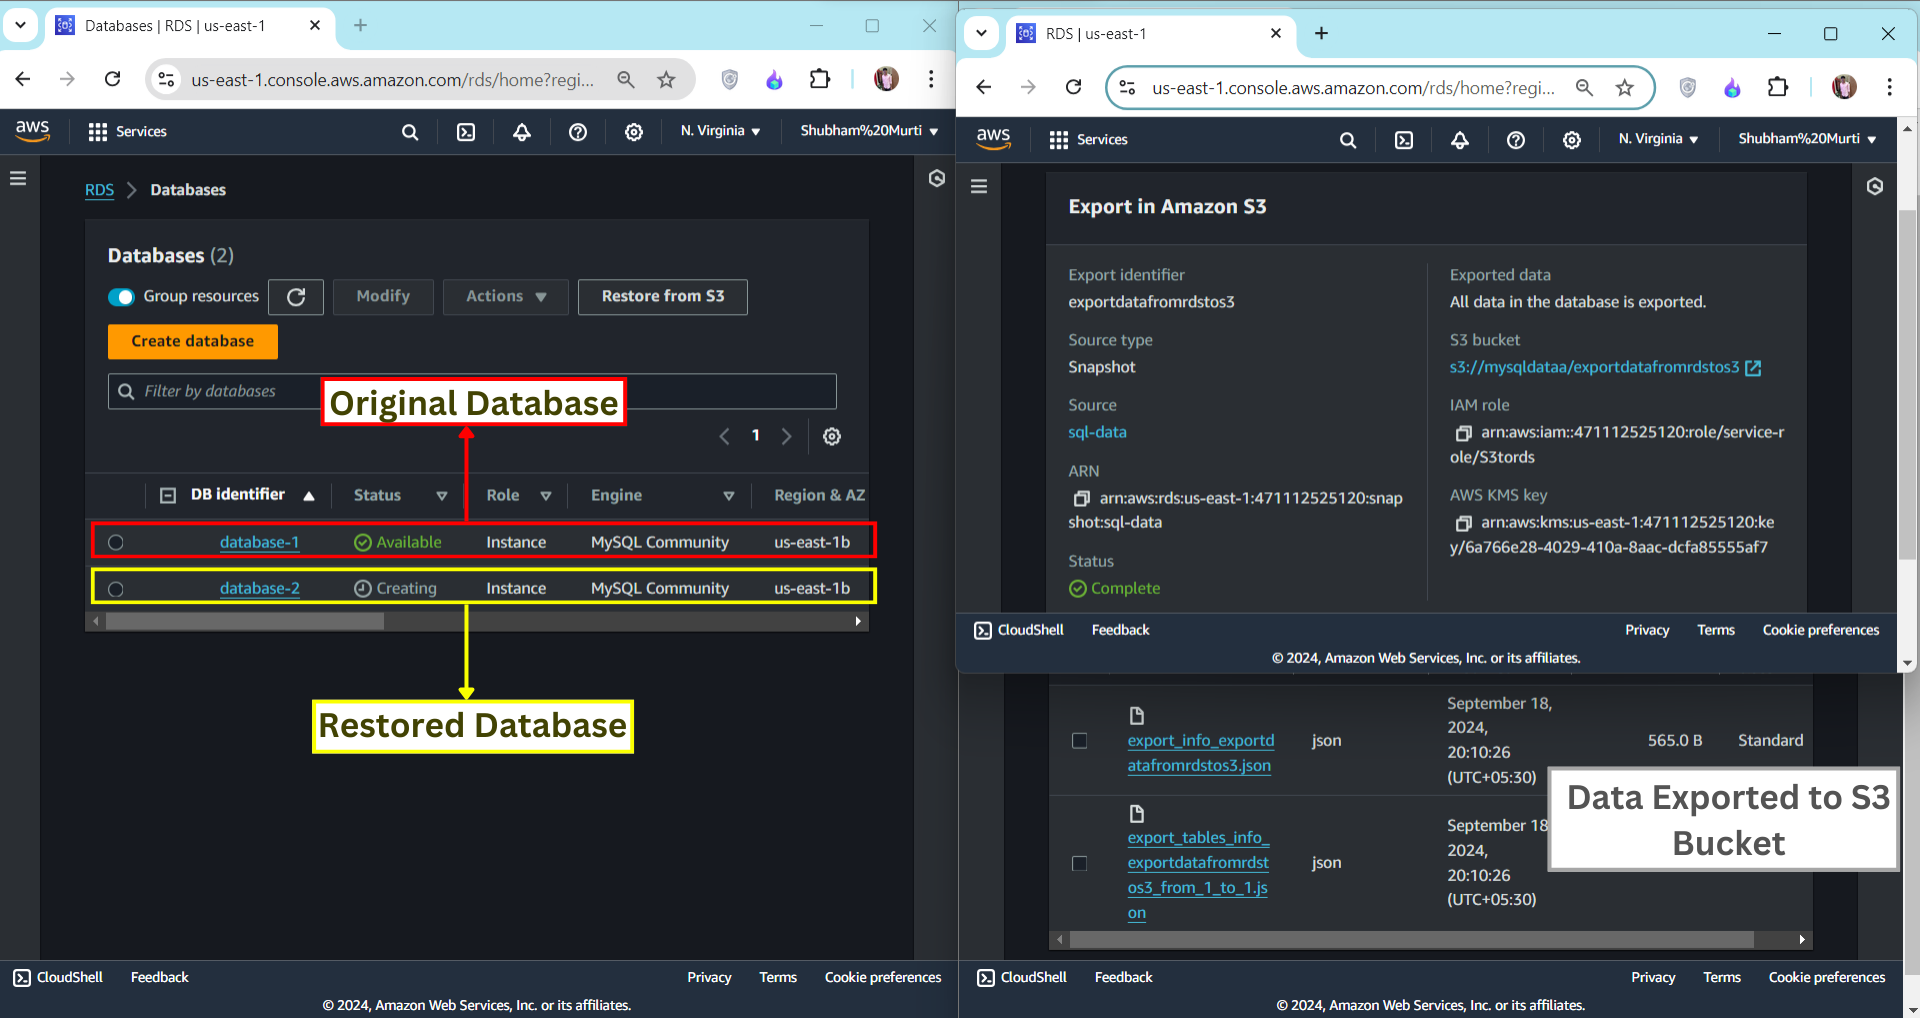Open database-1 link
This screenshot has width=1920, height=1018.
click(260, 542)
